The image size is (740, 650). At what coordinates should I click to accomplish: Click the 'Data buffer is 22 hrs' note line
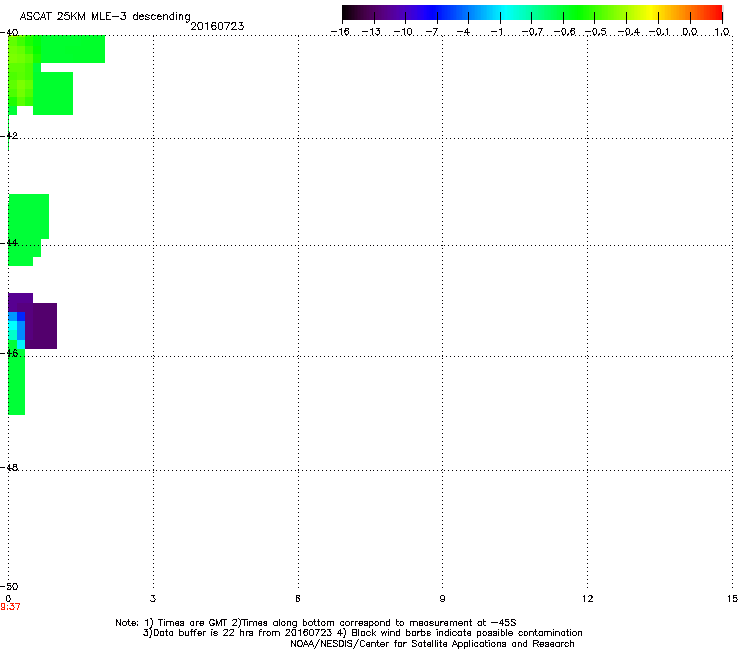362,633
